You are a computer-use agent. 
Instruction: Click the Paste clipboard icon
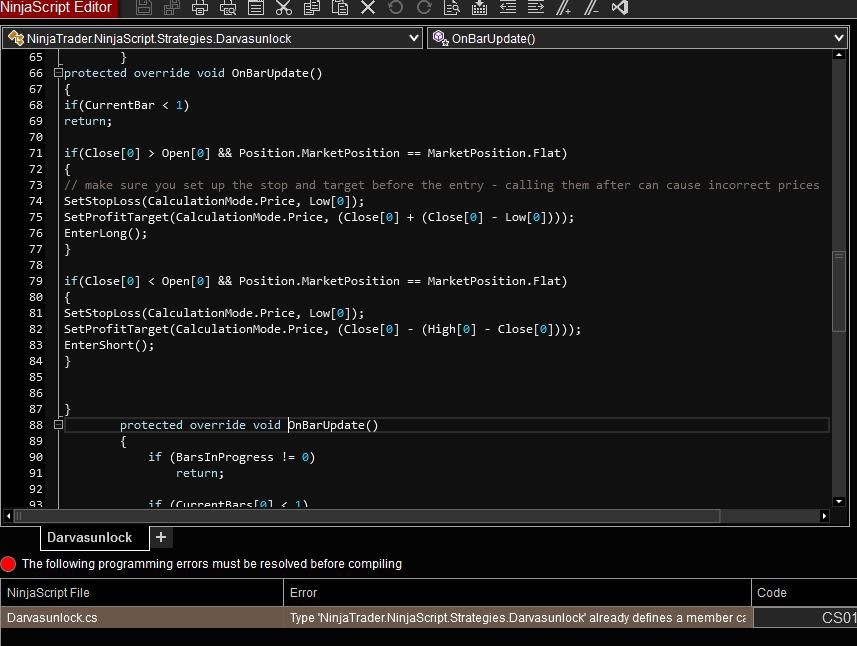point(340,8)
